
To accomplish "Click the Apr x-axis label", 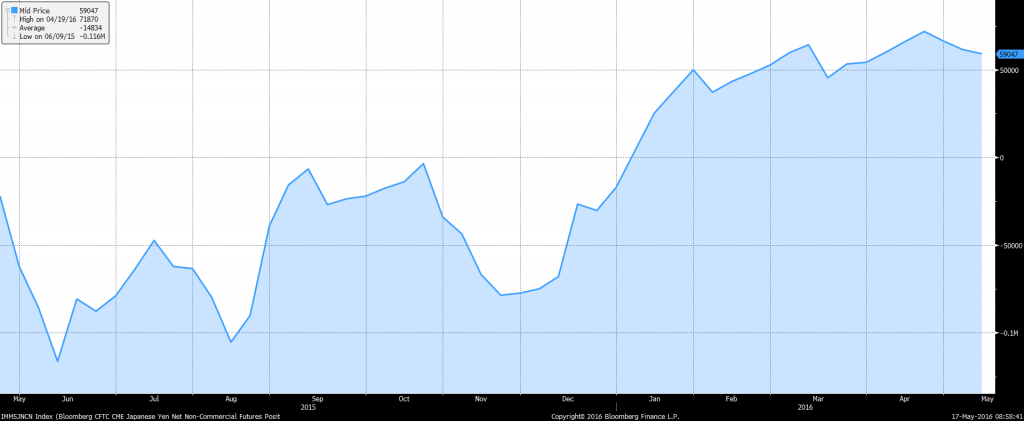I will point(905,399).
